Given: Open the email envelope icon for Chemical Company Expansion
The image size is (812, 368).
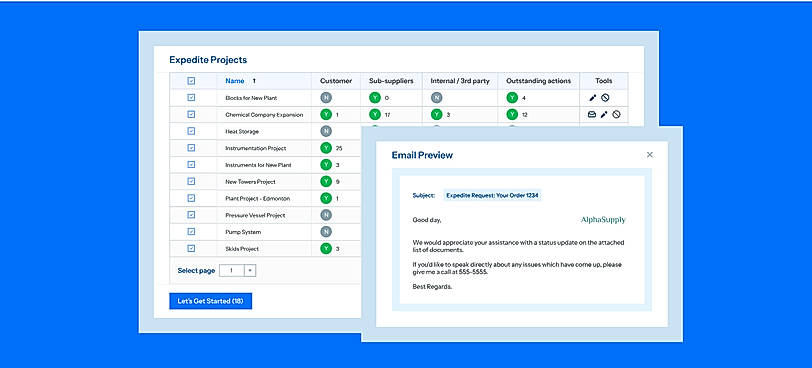Looking at the screenshot, I should pyautogui.click(x=592, y=115).
